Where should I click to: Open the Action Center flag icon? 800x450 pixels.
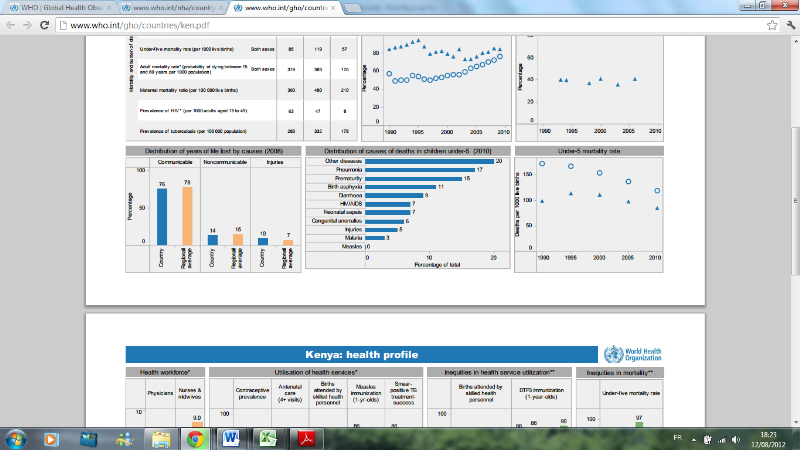(x=708, y=439)
